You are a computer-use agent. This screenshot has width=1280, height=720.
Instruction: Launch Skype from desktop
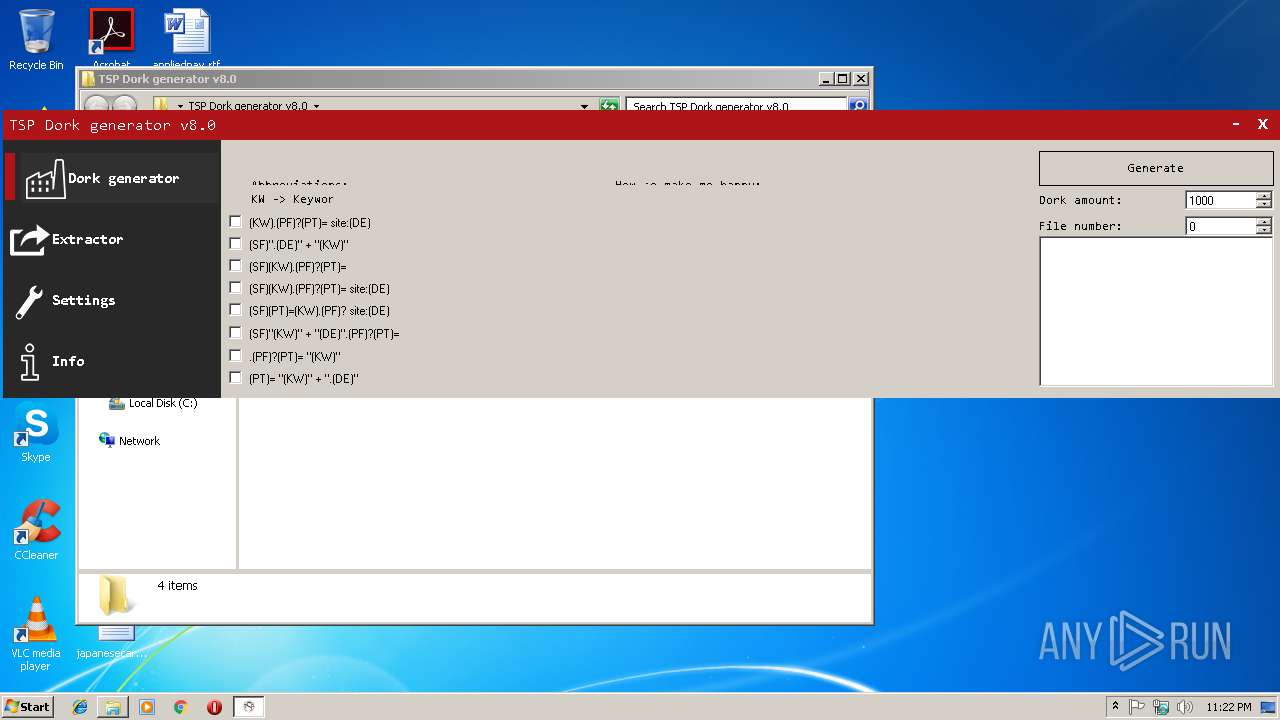36,434
